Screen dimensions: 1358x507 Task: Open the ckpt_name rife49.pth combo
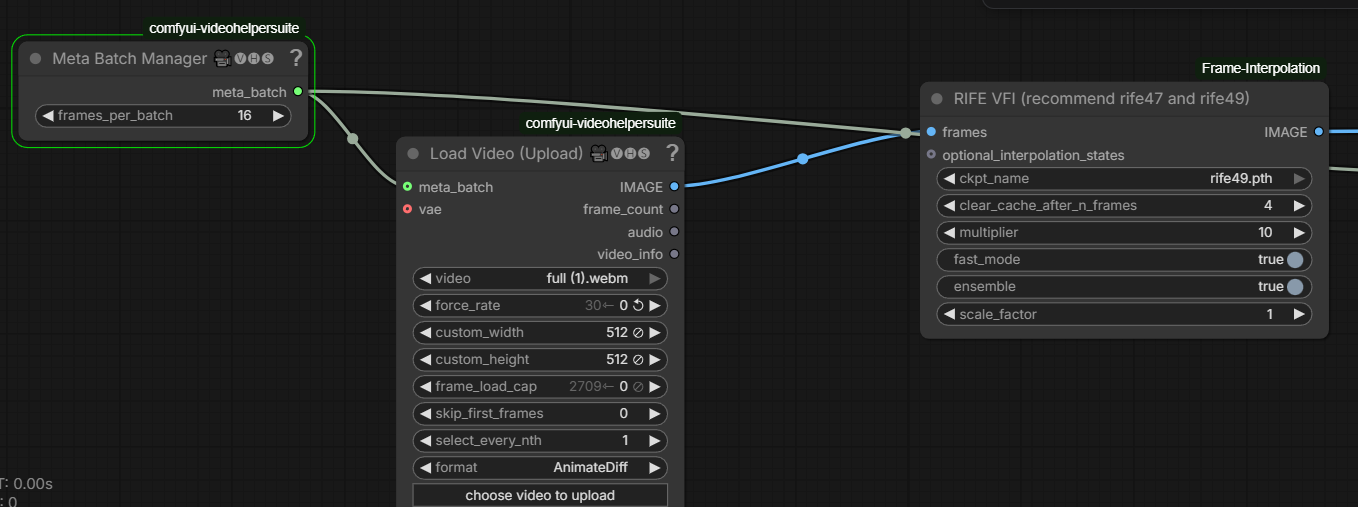pyautogui.click(x=1124, y=179)
